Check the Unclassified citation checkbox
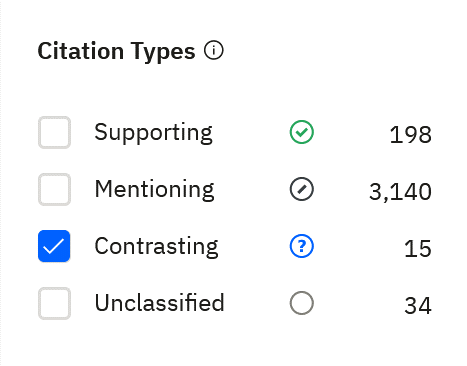Screen dimensions: 467x366 [x=54, y=303]
